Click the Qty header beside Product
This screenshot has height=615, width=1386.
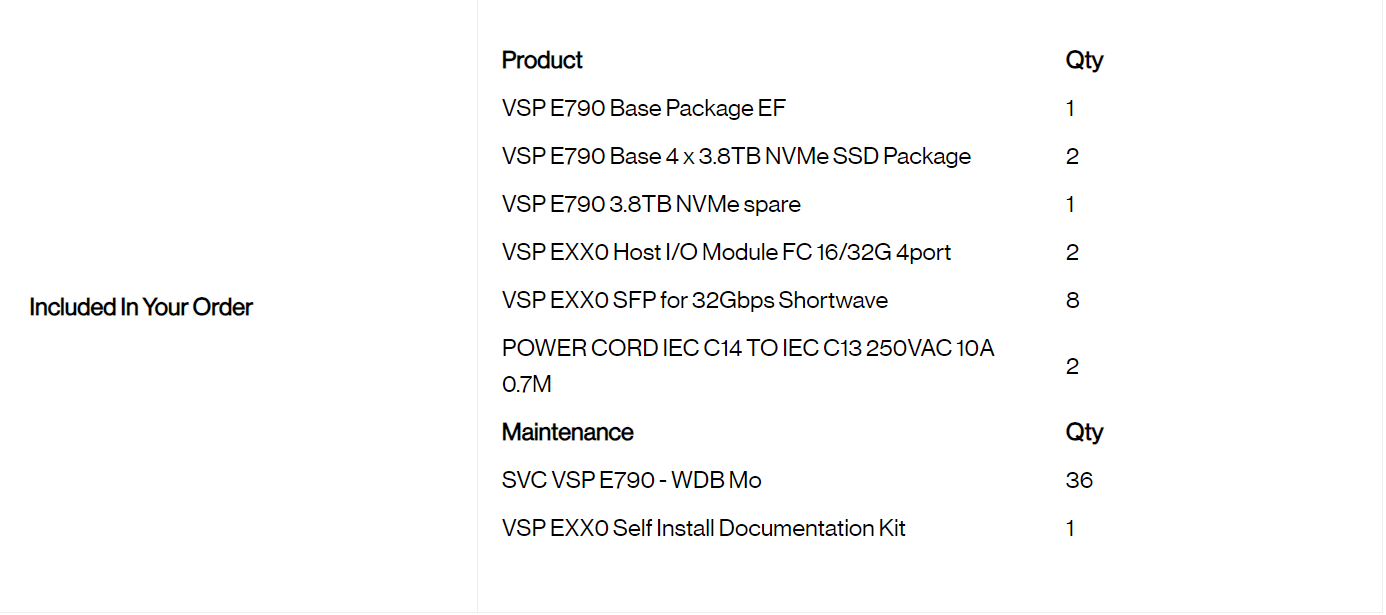1084,60
